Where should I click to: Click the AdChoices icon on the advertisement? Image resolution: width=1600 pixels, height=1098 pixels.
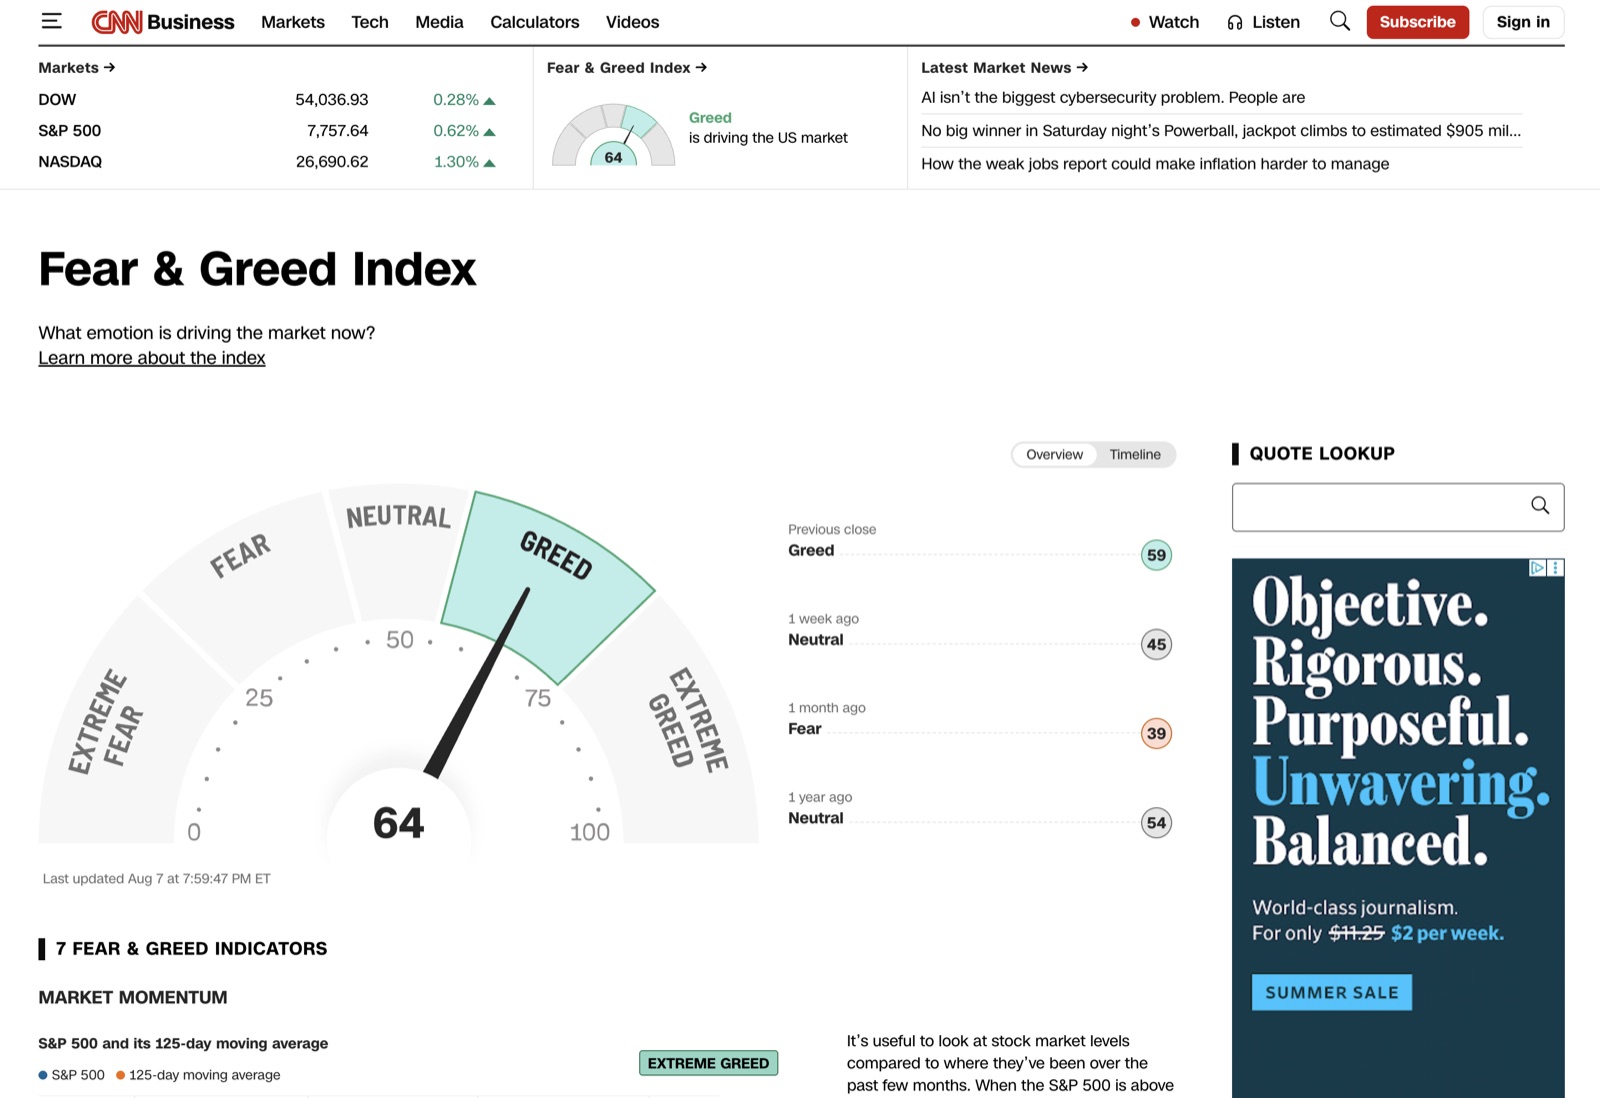pyautogui.click(x=1538, y=568)
